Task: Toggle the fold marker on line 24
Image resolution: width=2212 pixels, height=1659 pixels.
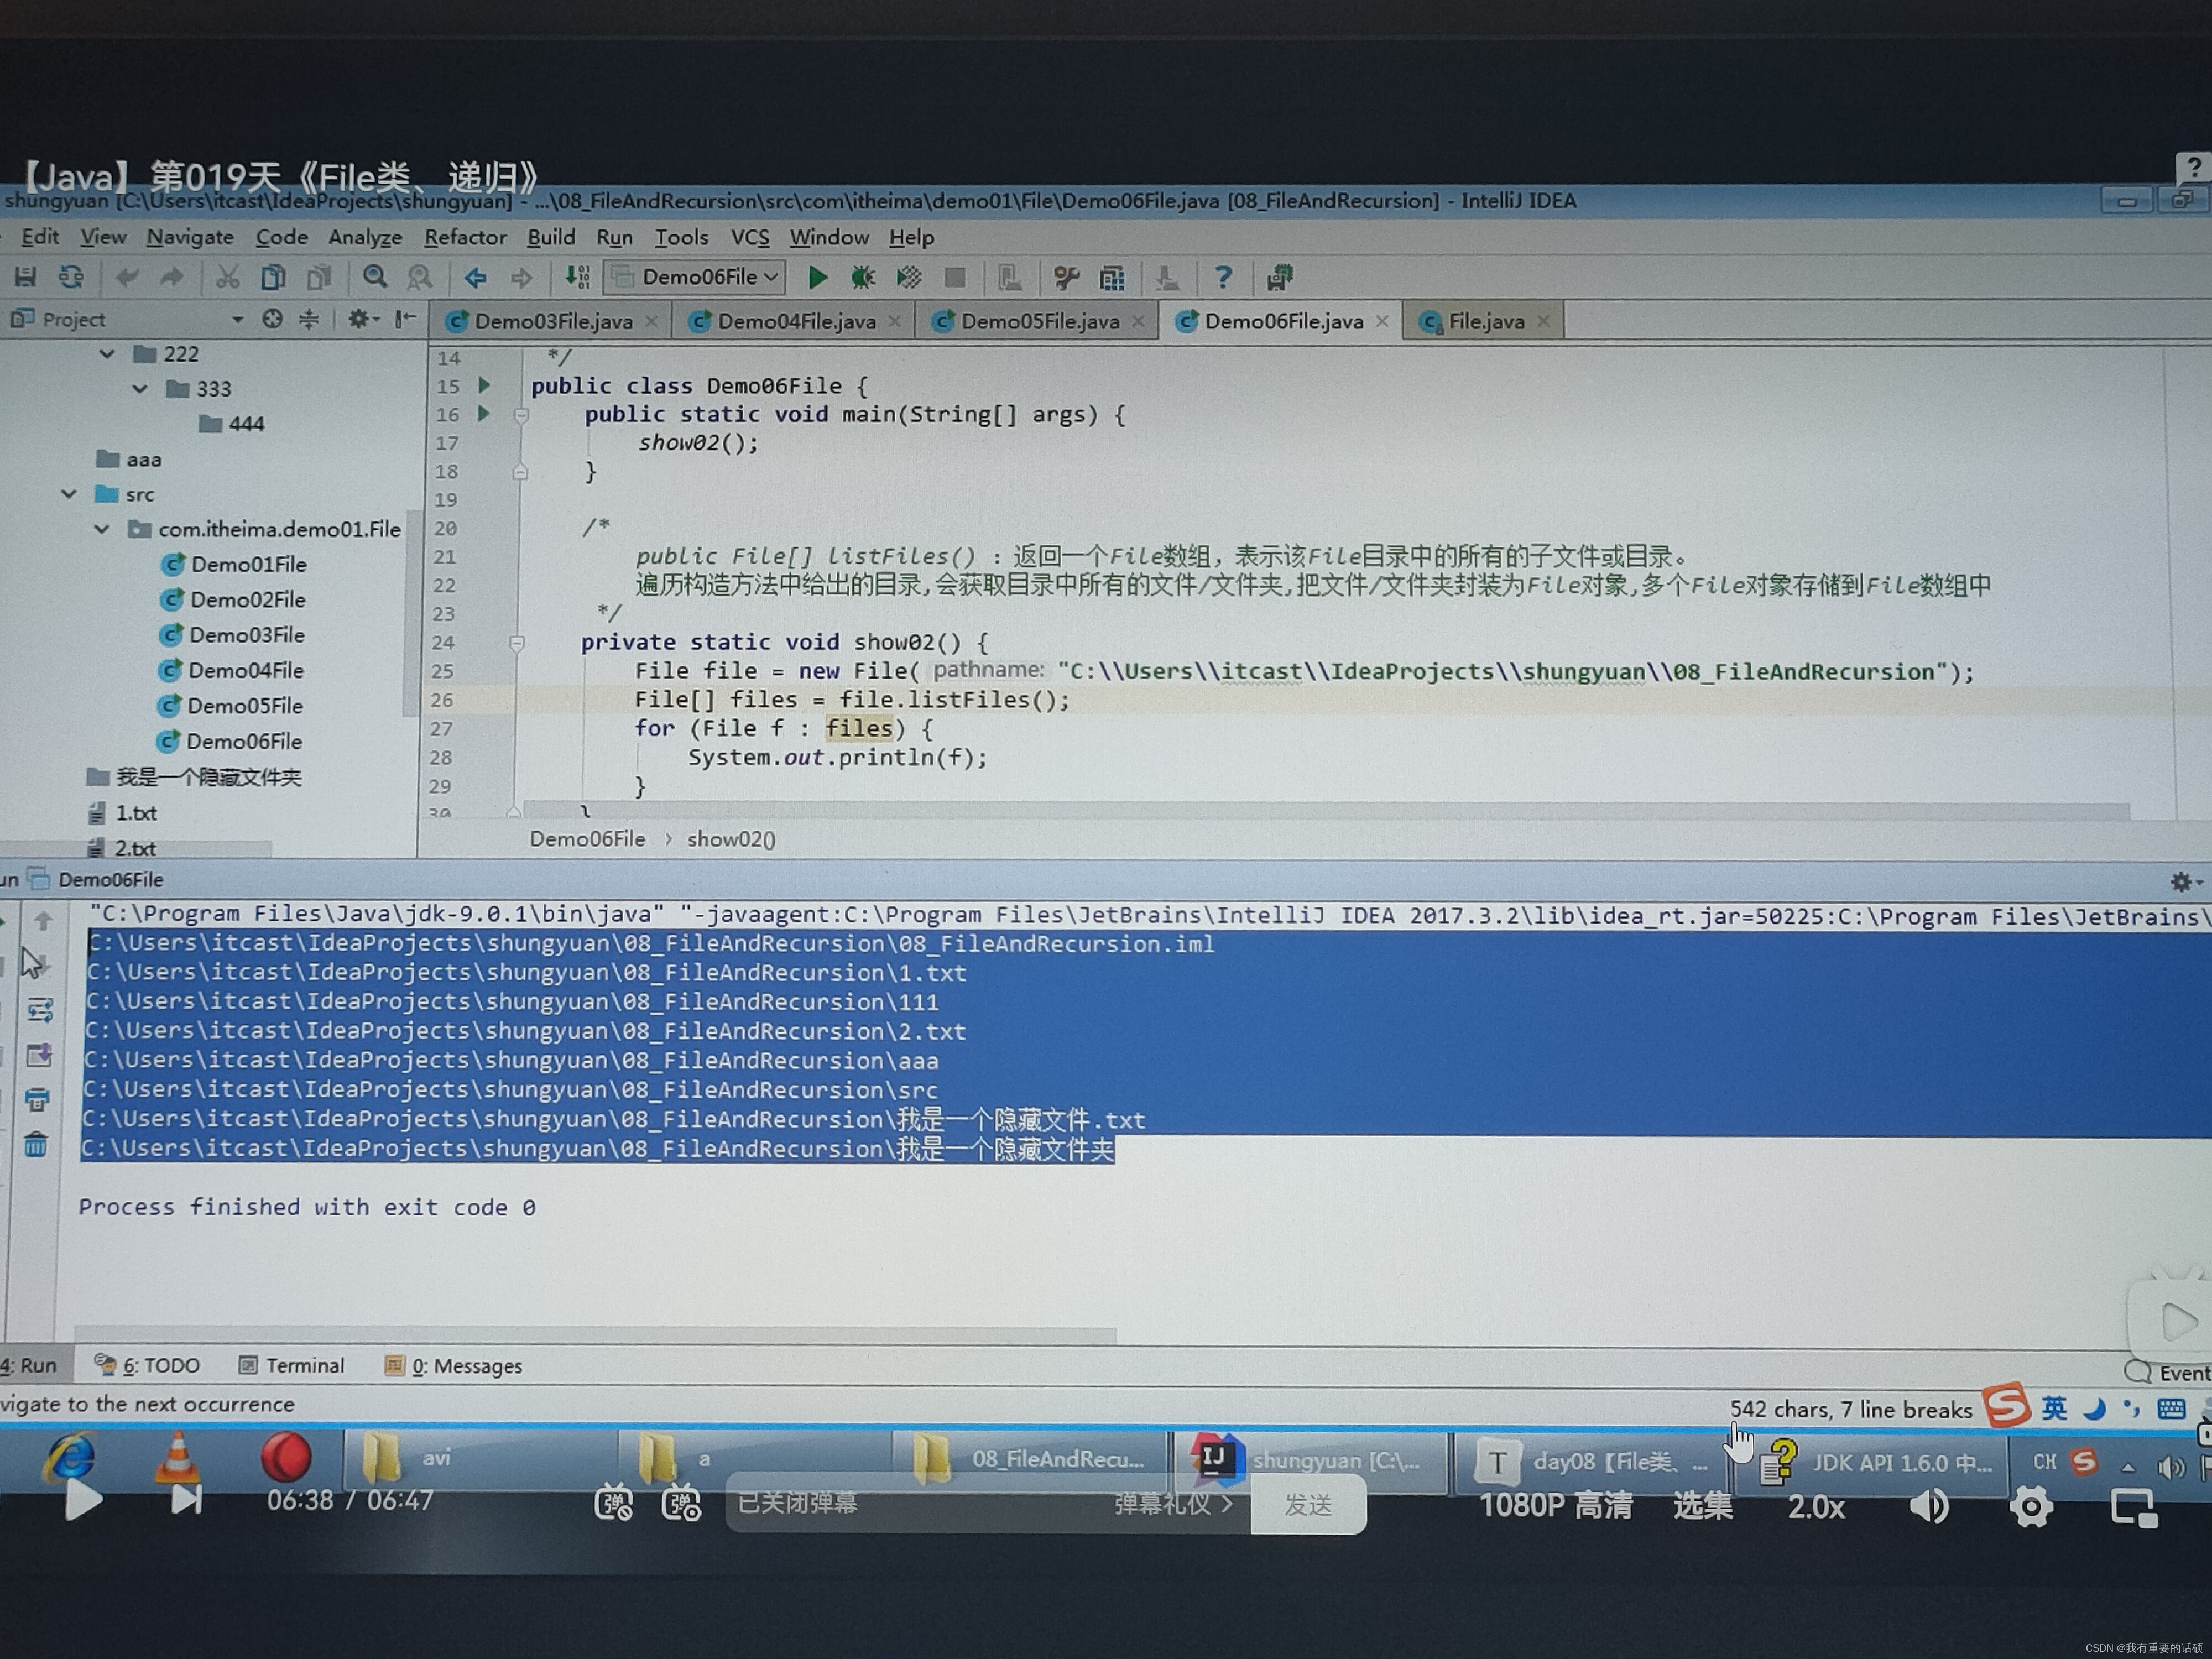Action: tap(517, 643)
